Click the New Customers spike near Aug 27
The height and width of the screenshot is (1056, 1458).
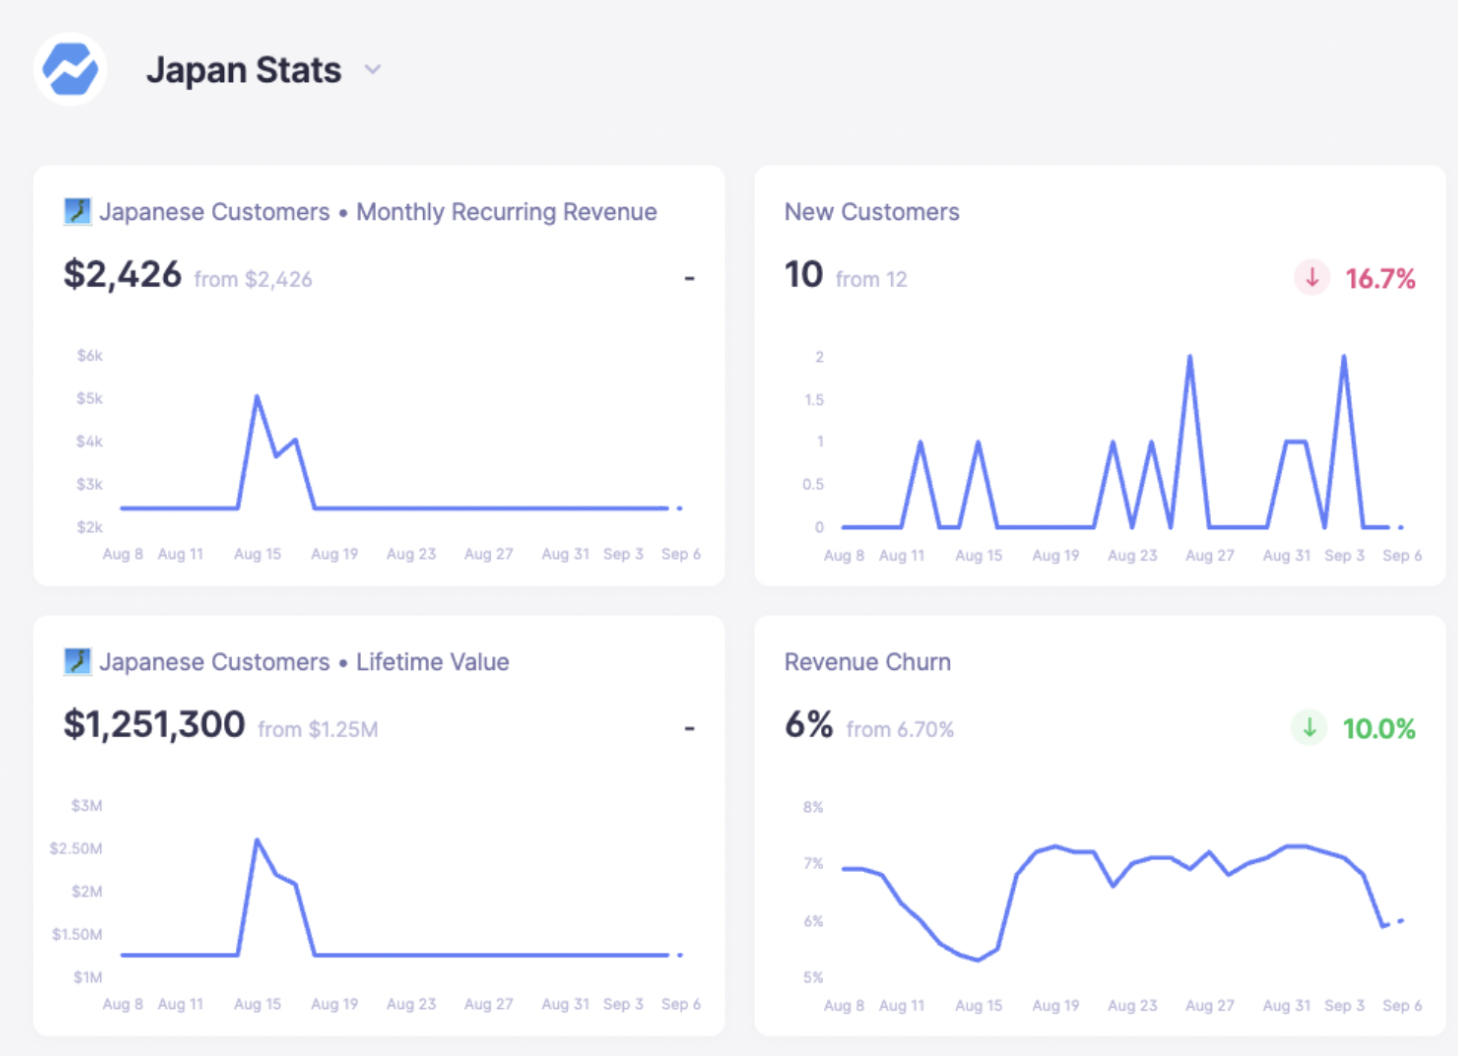click(1190, 357)
